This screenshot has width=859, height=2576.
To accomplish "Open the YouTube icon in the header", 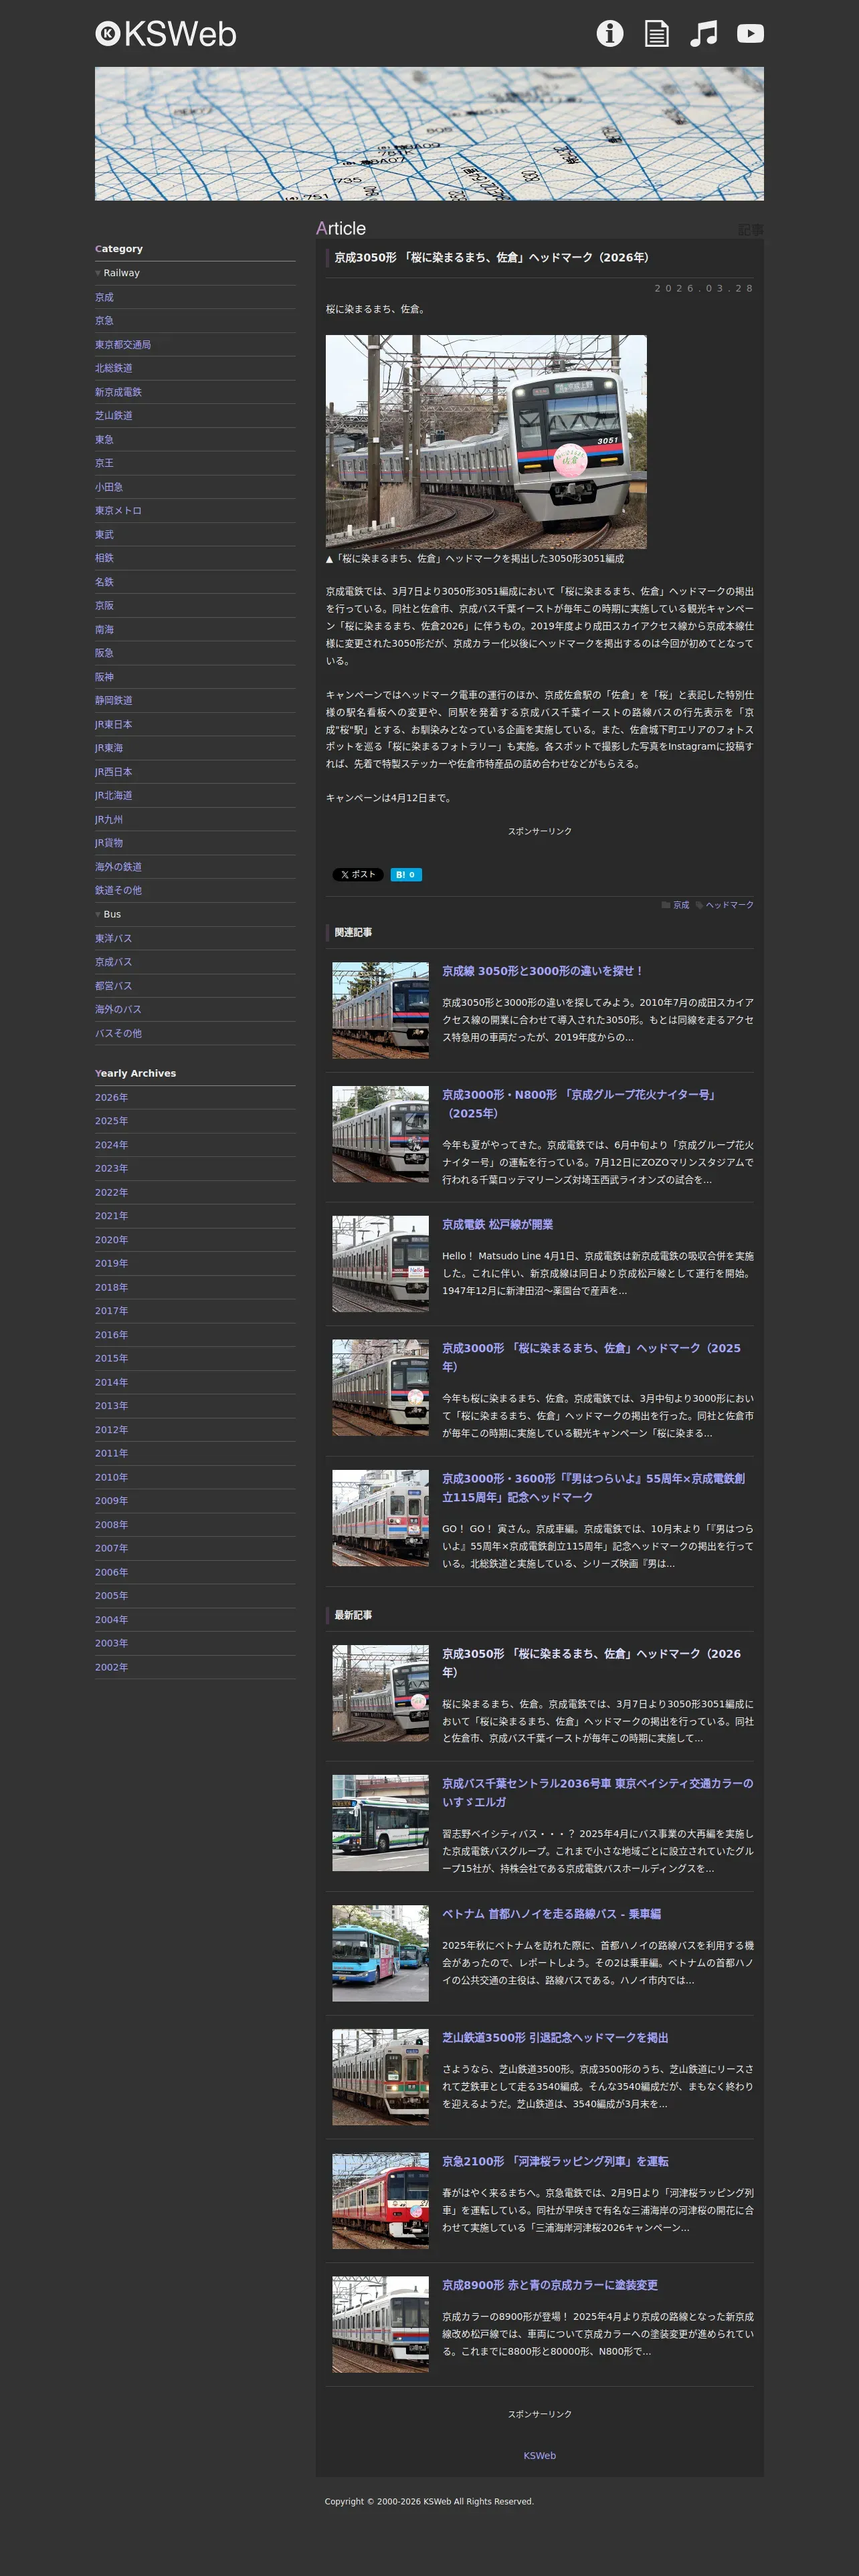I will click(750, 34).
